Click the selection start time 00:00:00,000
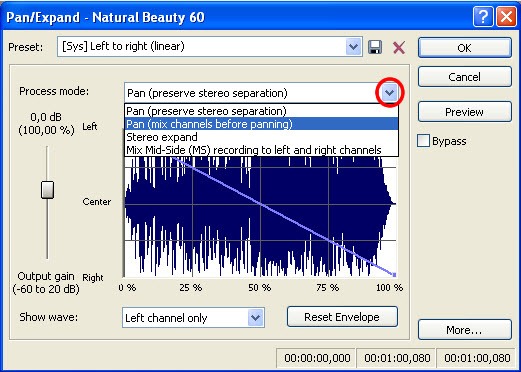The image size is (521, 372). coord(317,358)
